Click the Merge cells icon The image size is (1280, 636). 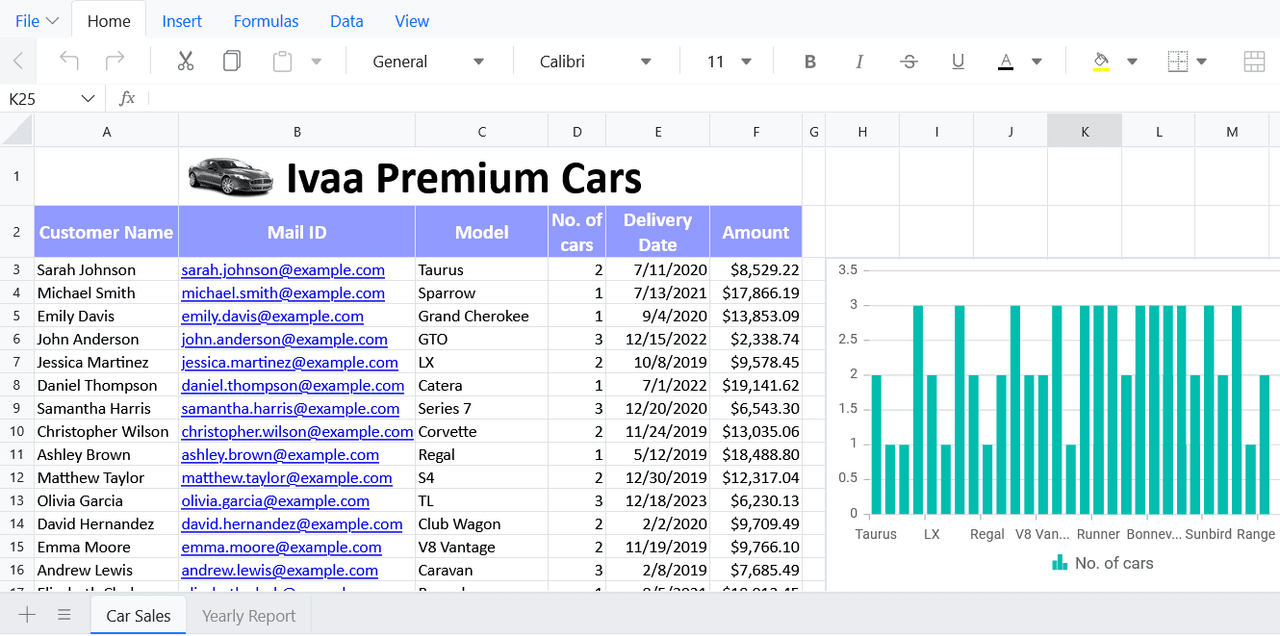[1254, 62]
